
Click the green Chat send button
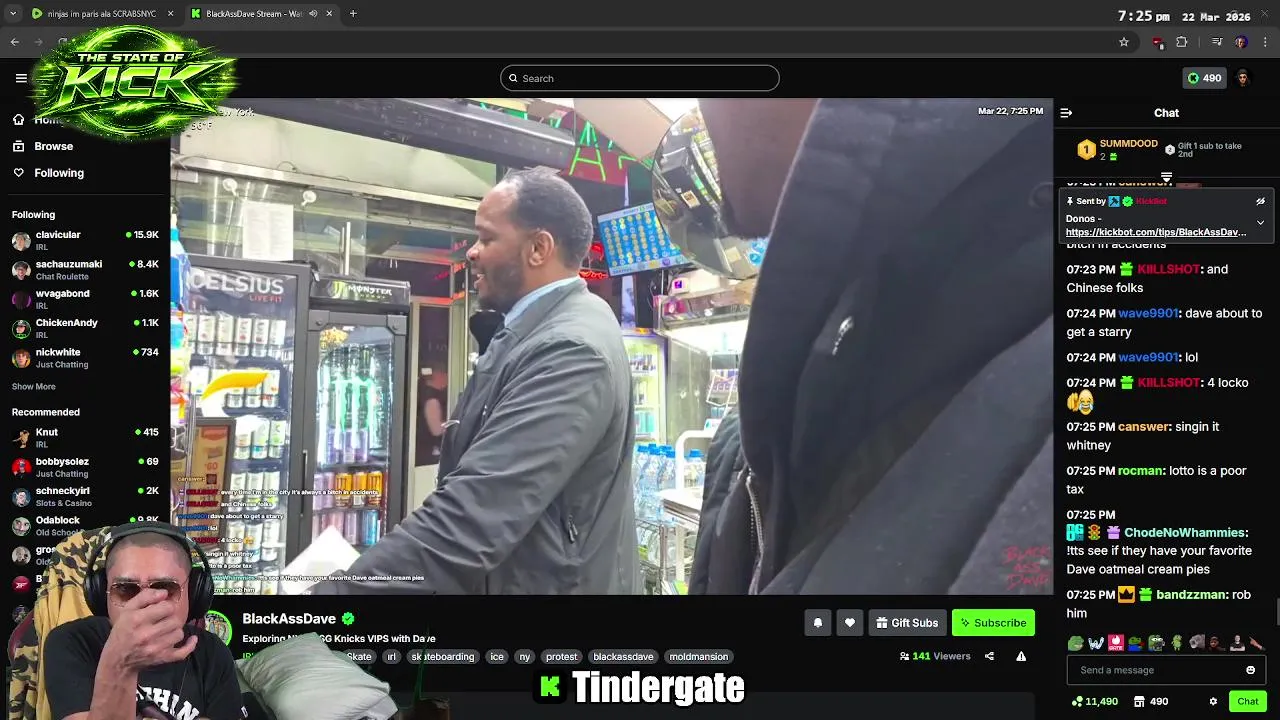(1247, 702)
